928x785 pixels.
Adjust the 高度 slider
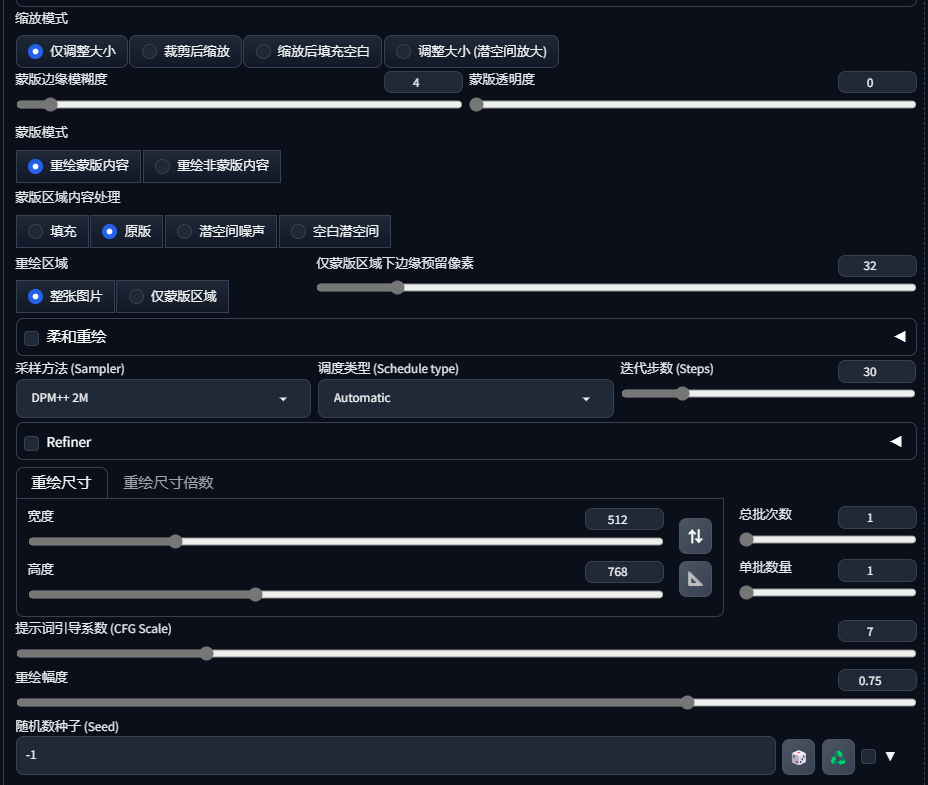tap(346, 594)
